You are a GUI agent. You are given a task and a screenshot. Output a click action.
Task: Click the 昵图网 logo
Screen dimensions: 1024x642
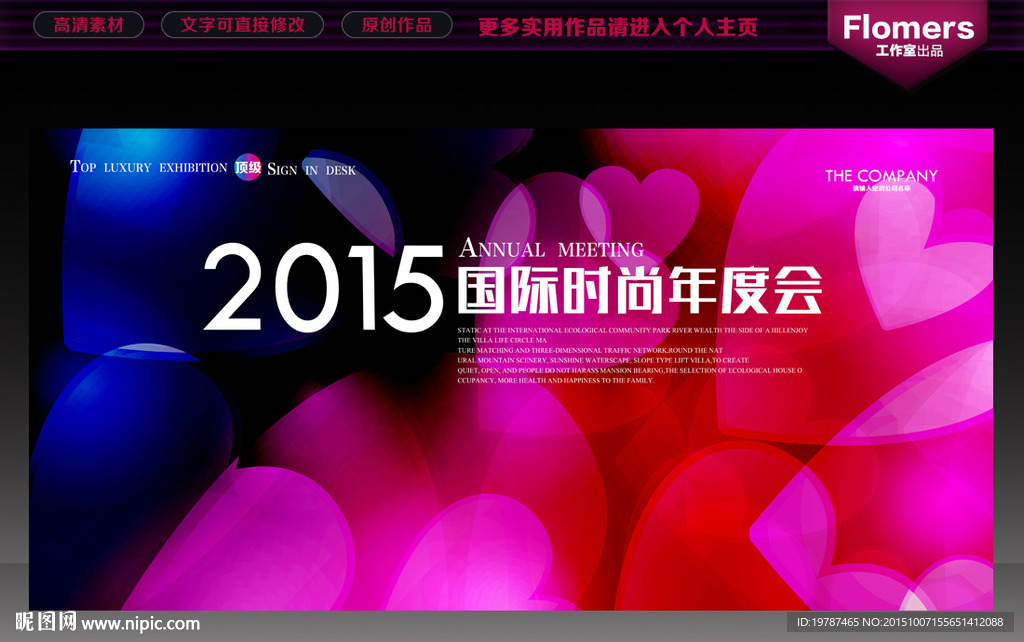click(x=46, y=622)
